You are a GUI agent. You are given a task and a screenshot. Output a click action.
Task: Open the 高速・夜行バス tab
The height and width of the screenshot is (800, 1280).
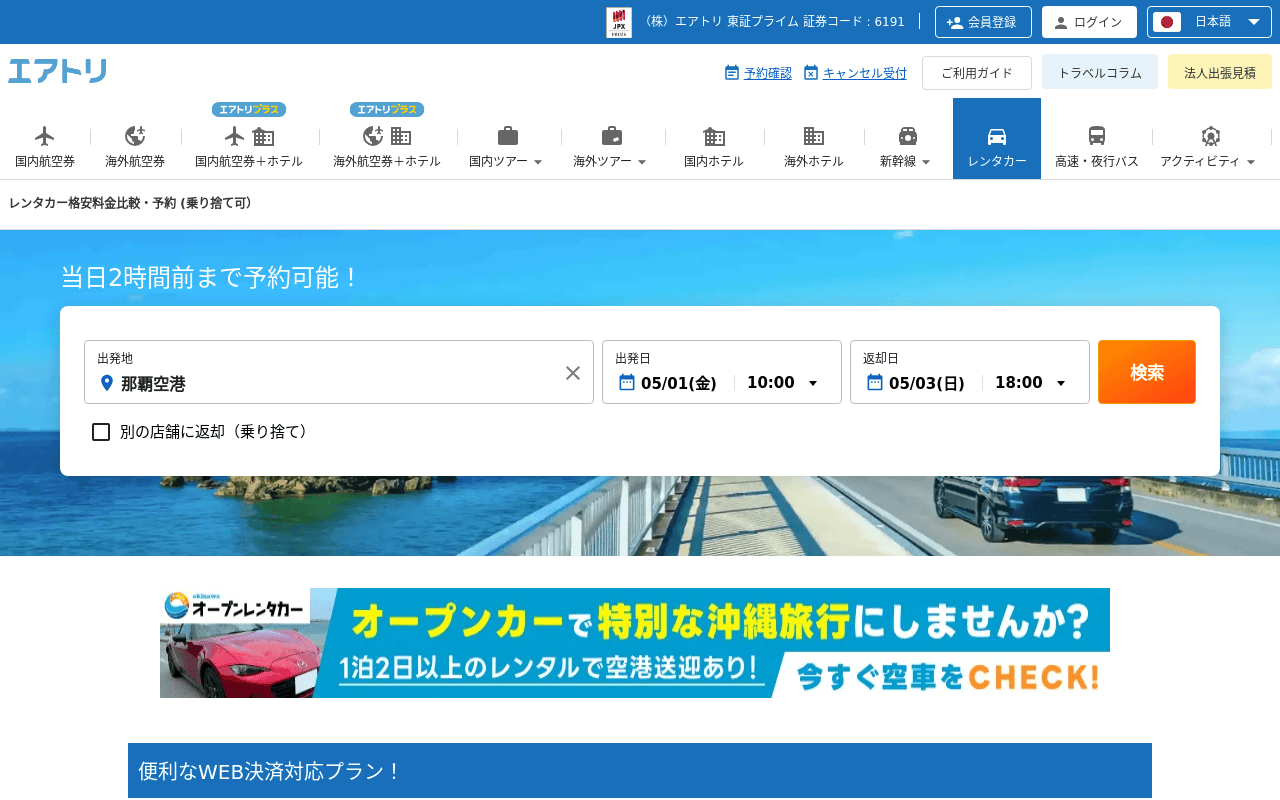[1097, 139]
